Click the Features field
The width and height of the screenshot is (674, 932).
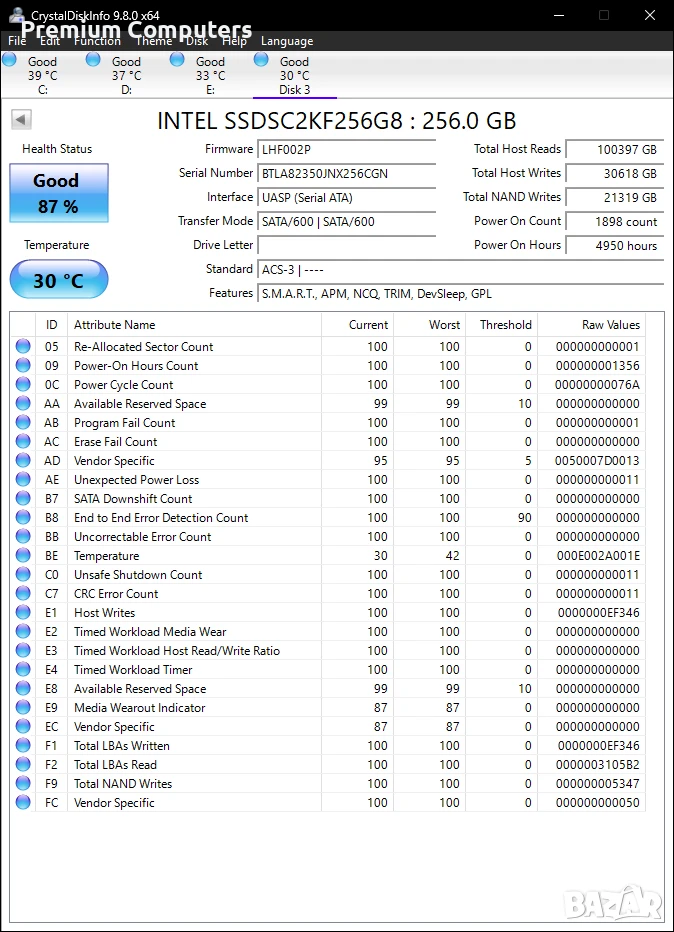pyautogui.click(x=461, y=294)
